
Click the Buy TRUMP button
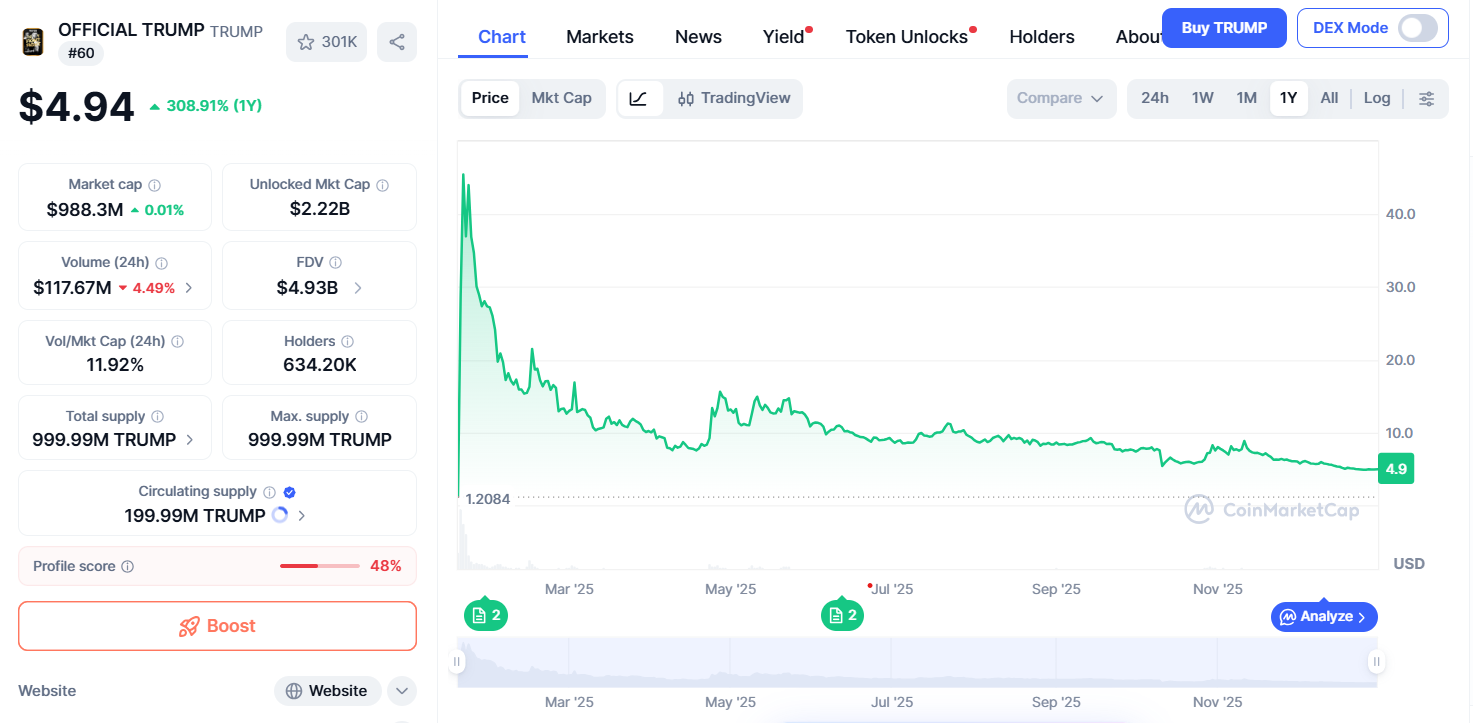point(1223,28)
